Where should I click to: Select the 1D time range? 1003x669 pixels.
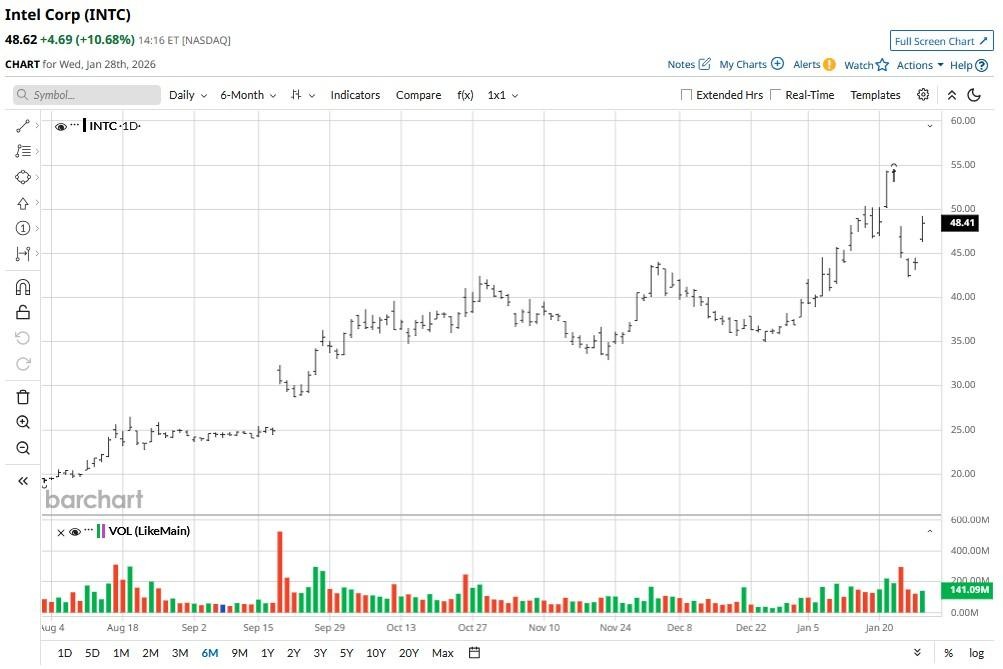point(65,653)
